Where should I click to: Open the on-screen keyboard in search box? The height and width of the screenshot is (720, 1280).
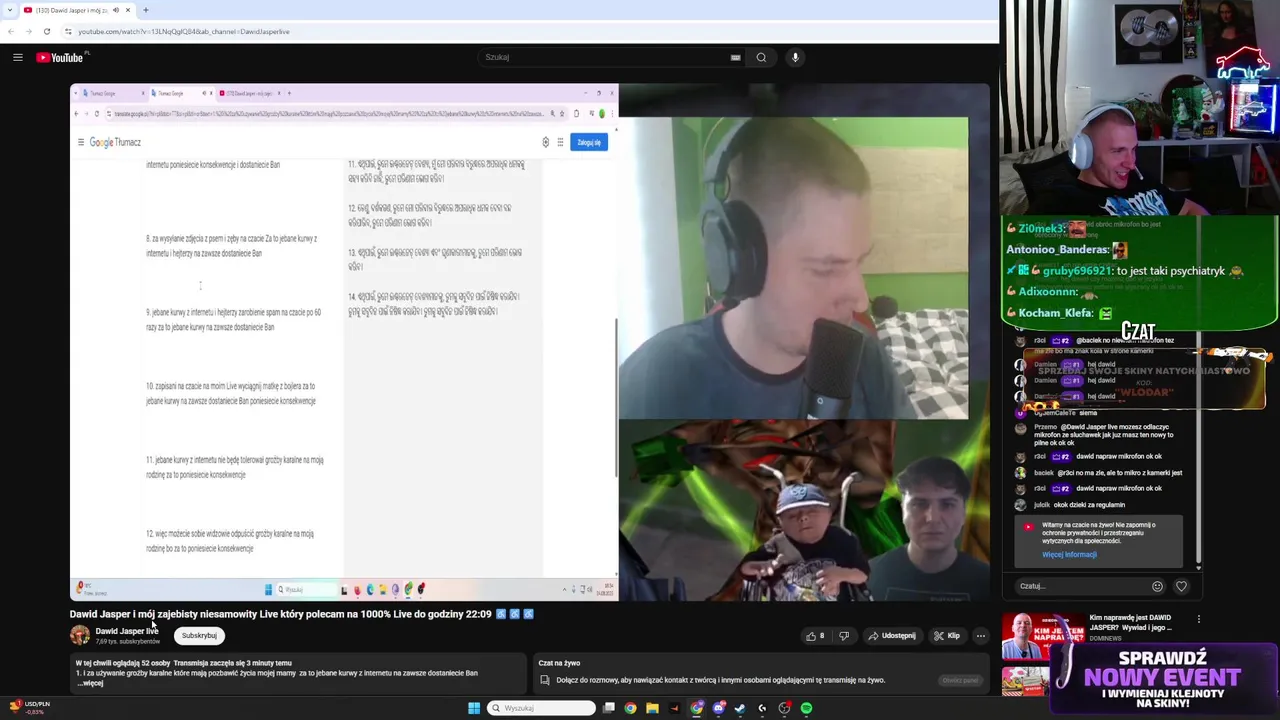[736, 57]
